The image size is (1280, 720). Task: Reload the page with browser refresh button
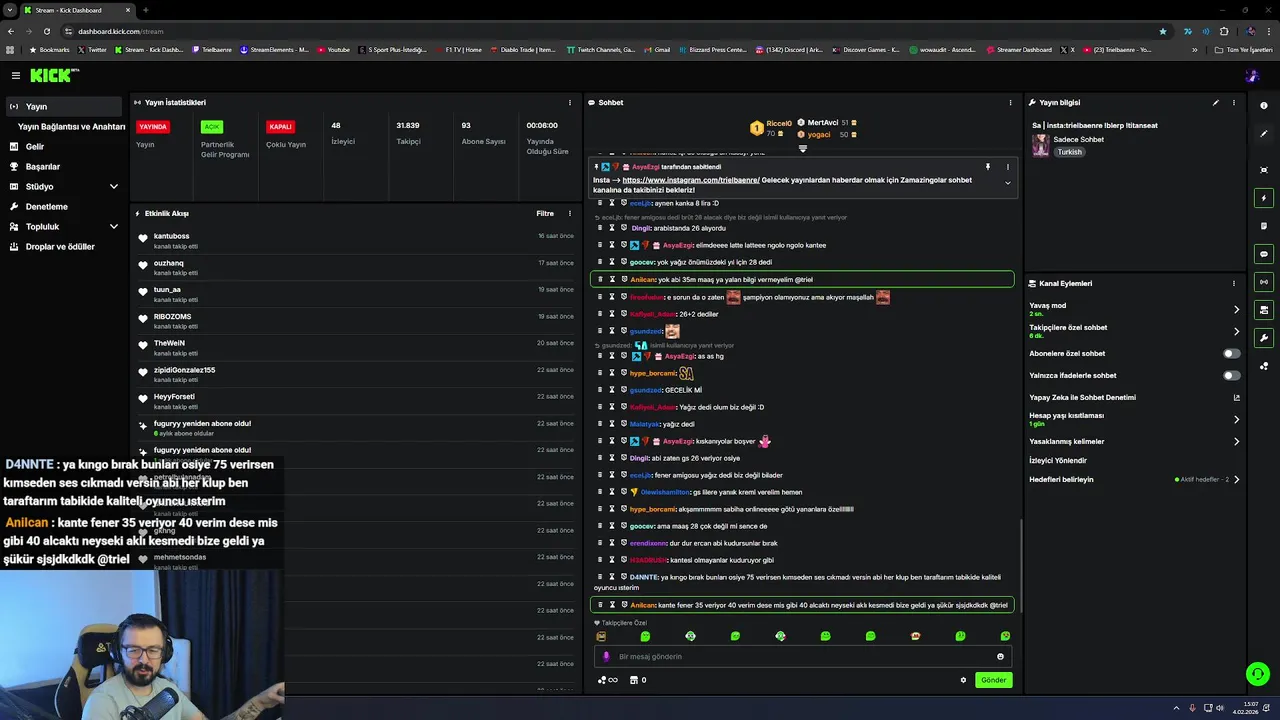coord(47,31)
